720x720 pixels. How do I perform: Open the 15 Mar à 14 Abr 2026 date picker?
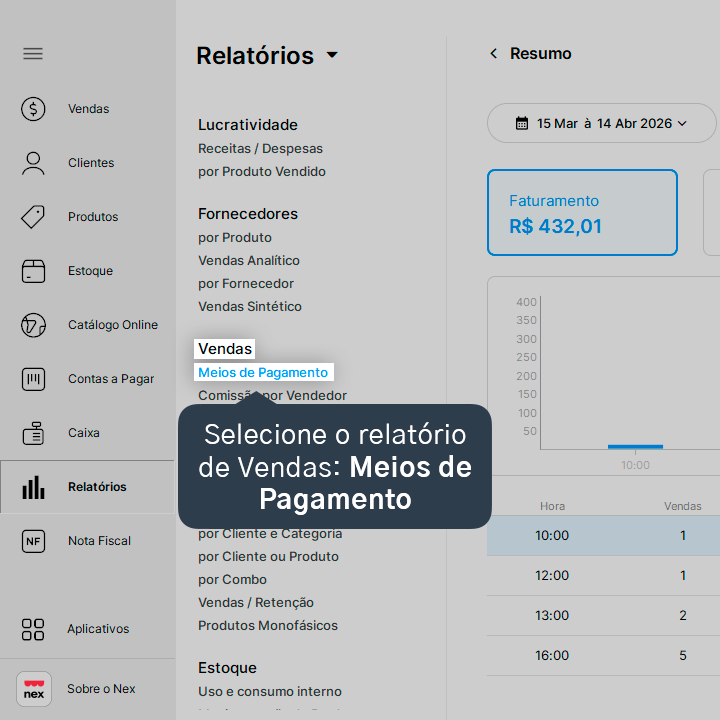point(602,123)
